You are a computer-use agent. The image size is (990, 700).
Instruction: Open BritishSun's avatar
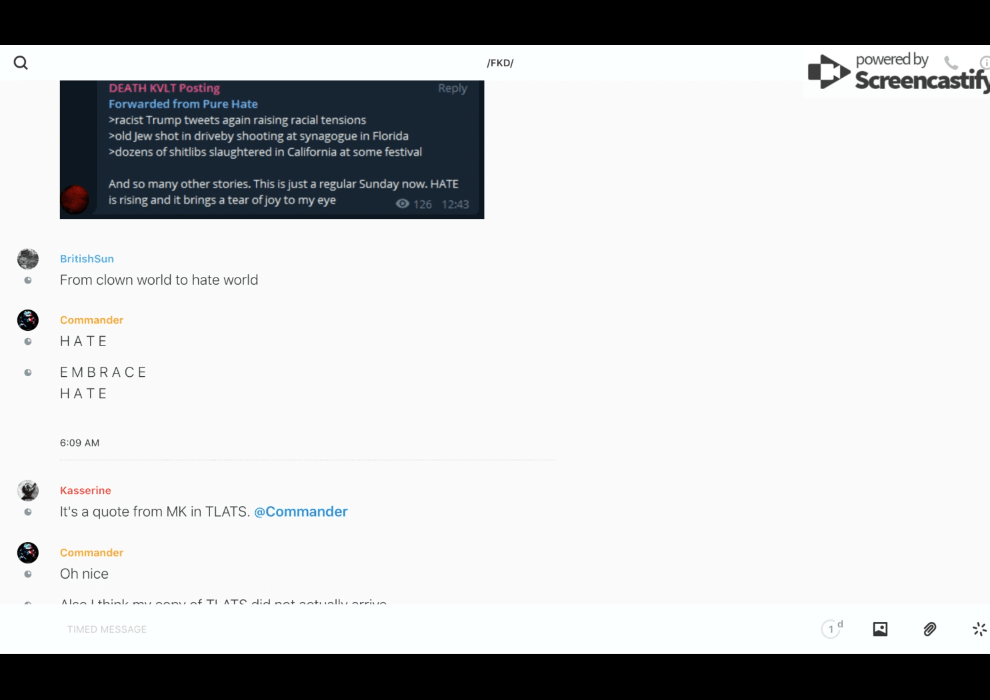[28, 259]
